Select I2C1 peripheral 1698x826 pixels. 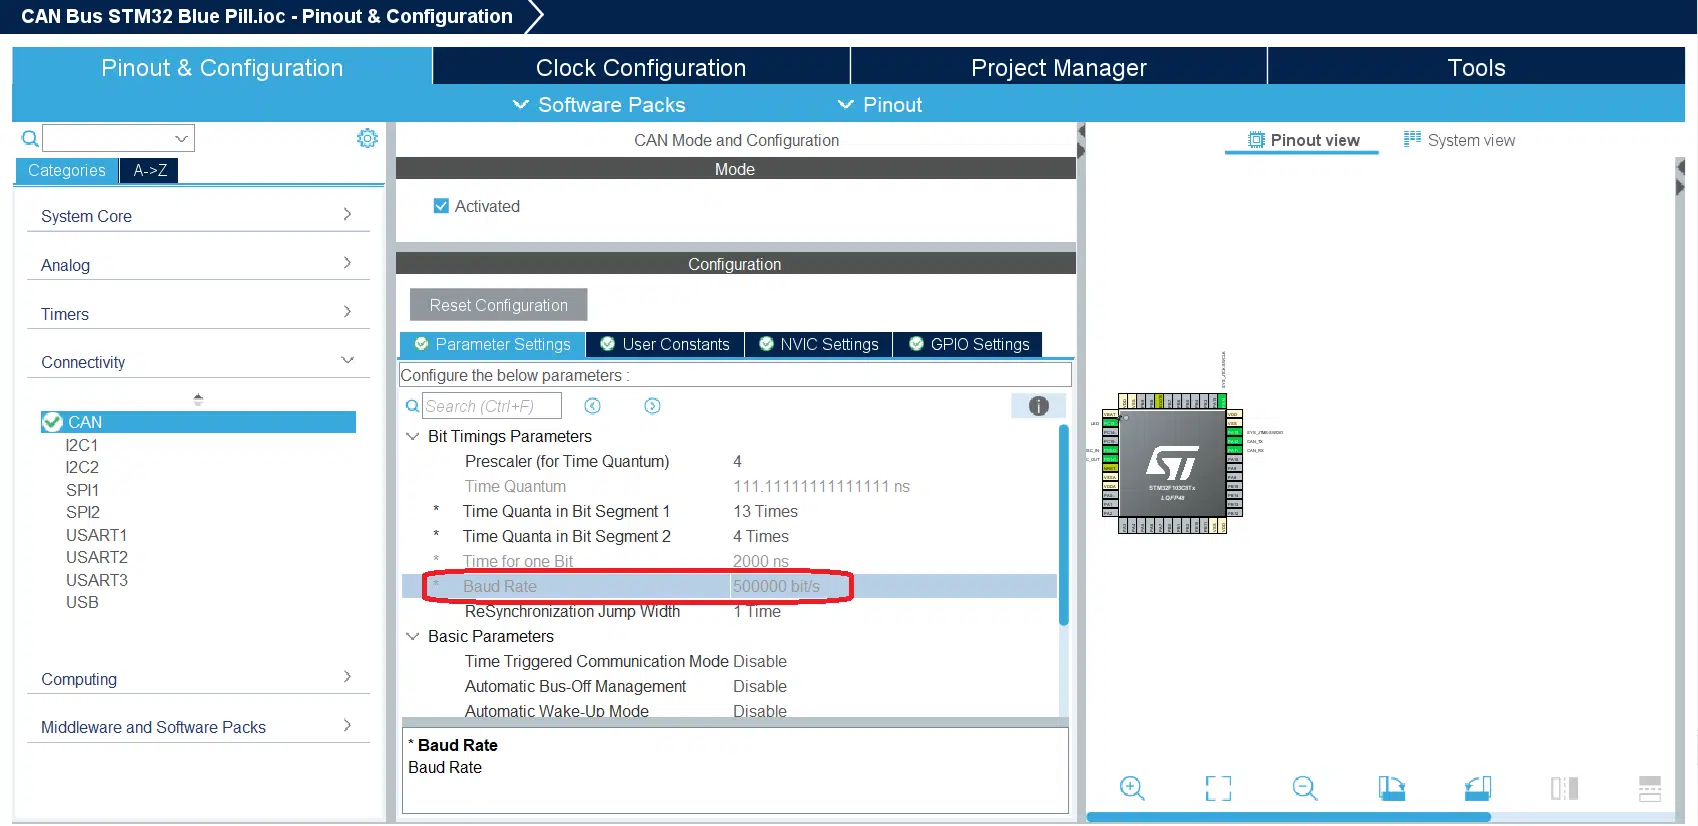[x=82, y=445]
